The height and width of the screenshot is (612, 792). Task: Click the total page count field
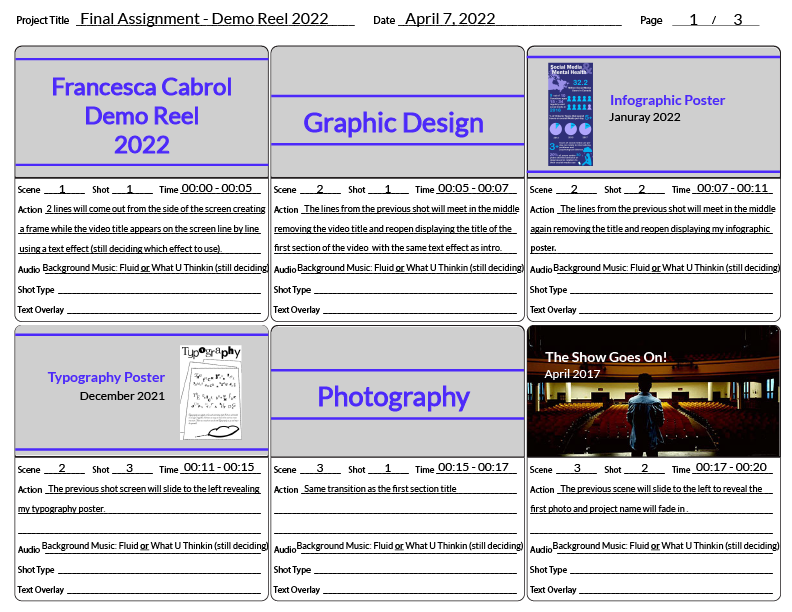(738, 20)
